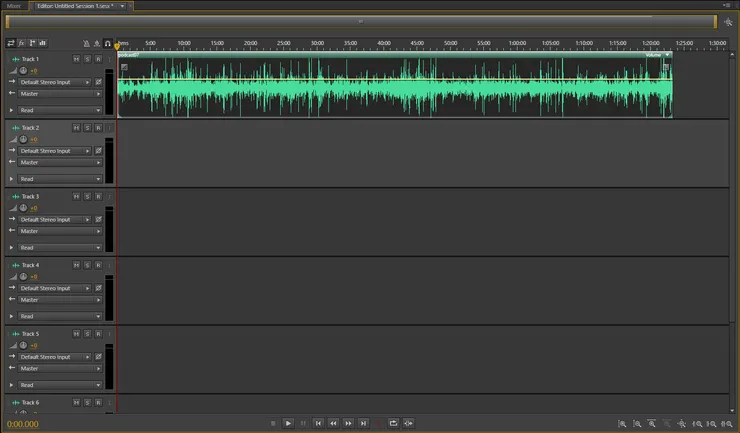
Task: Open Track 4 Master output dropdown
Action: tap(60, 300)
